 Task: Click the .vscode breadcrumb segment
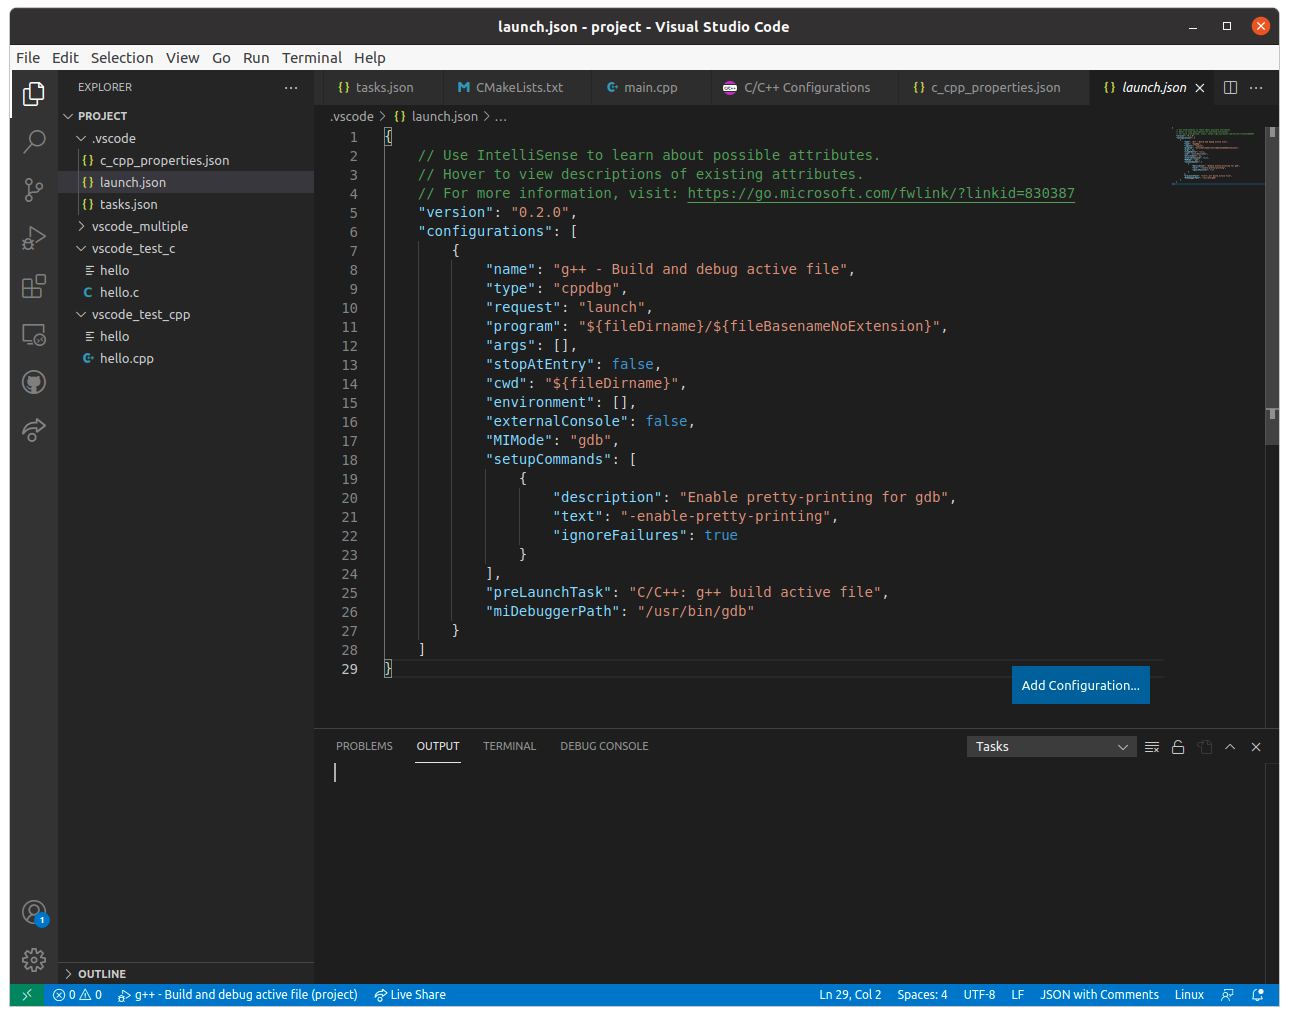point(352,117)
